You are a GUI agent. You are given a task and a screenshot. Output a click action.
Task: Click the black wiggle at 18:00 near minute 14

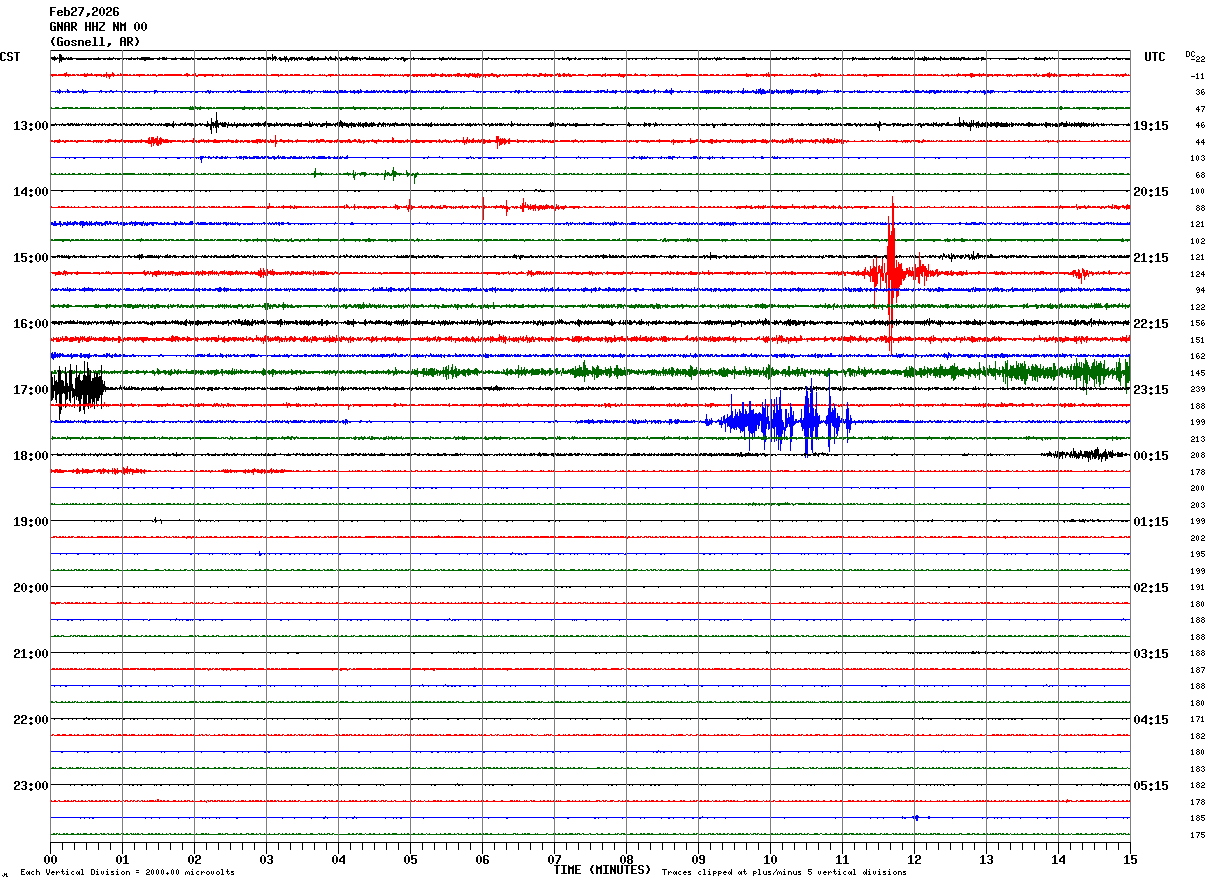(1085, 454)
